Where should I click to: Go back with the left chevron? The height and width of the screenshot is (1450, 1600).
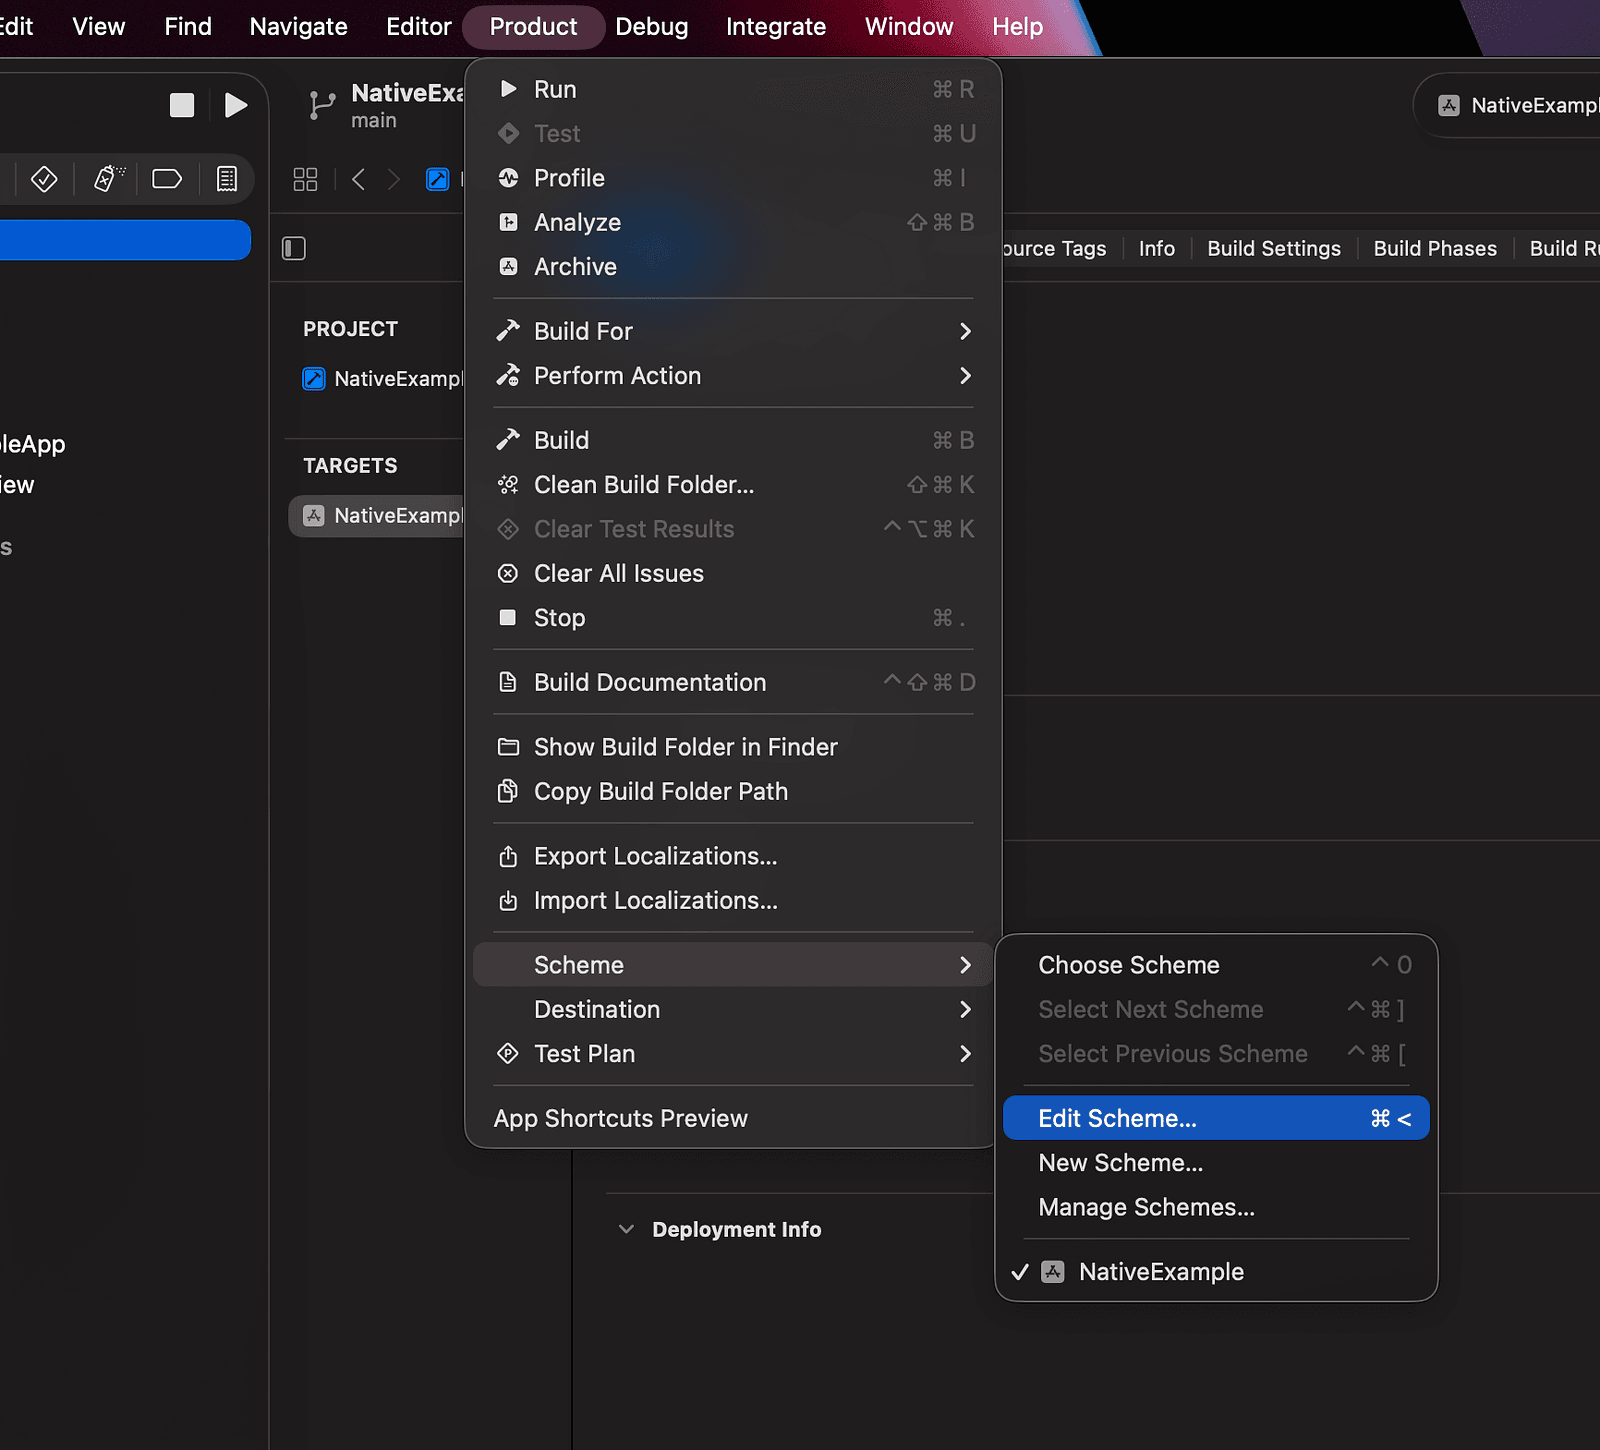pos(358,179)
